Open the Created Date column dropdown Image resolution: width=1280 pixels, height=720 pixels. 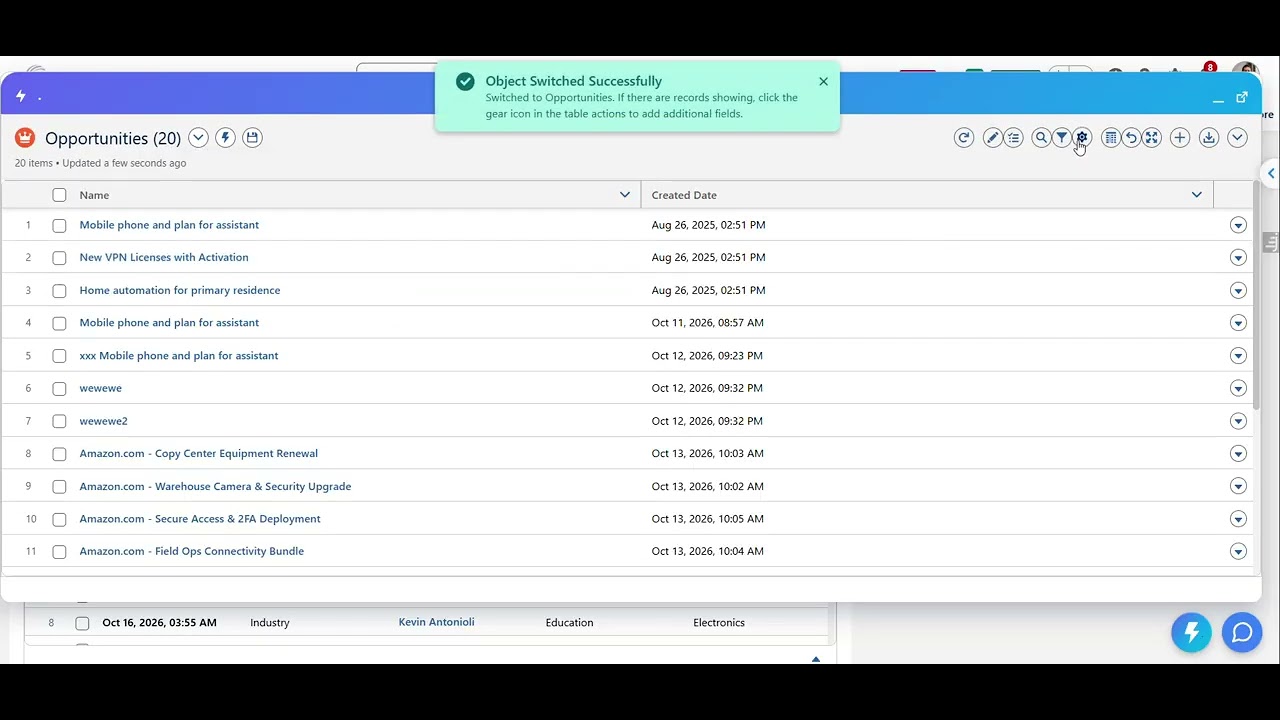pyautogui.click(x=1196, y=195)
